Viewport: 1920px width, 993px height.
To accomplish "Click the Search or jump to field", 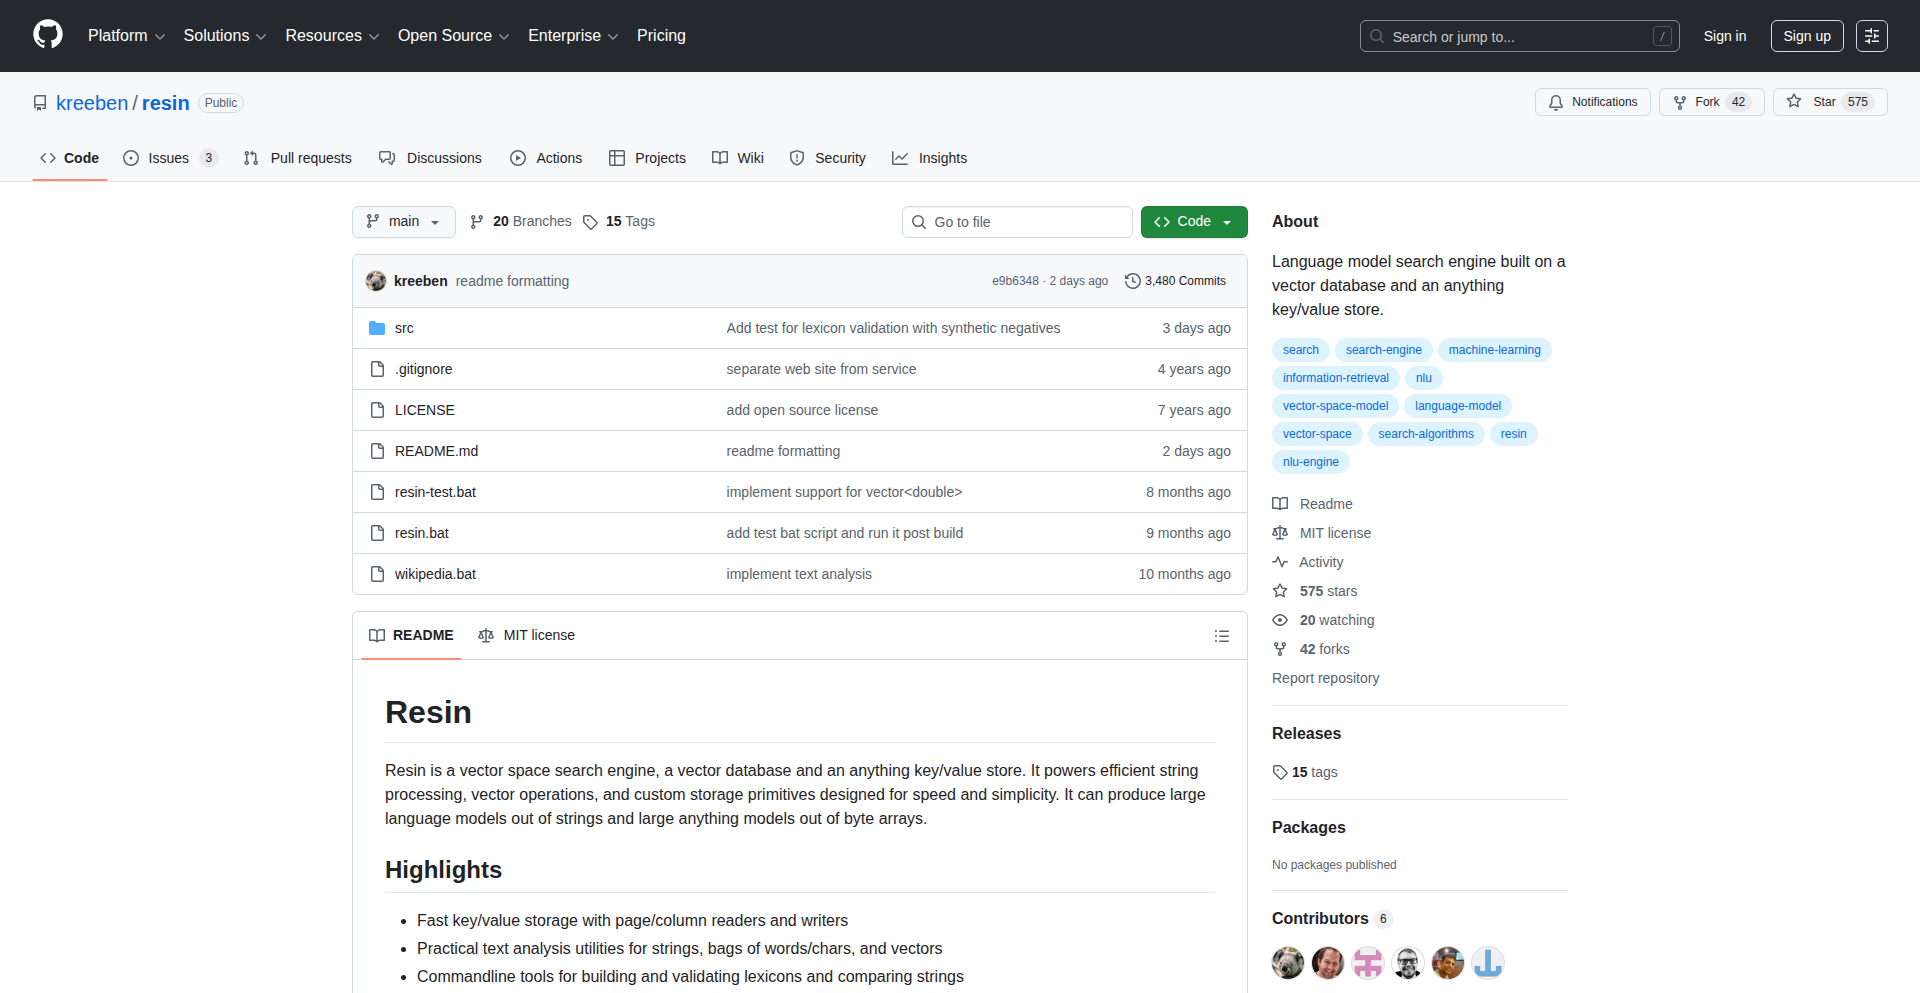I will pos(1520,36).
